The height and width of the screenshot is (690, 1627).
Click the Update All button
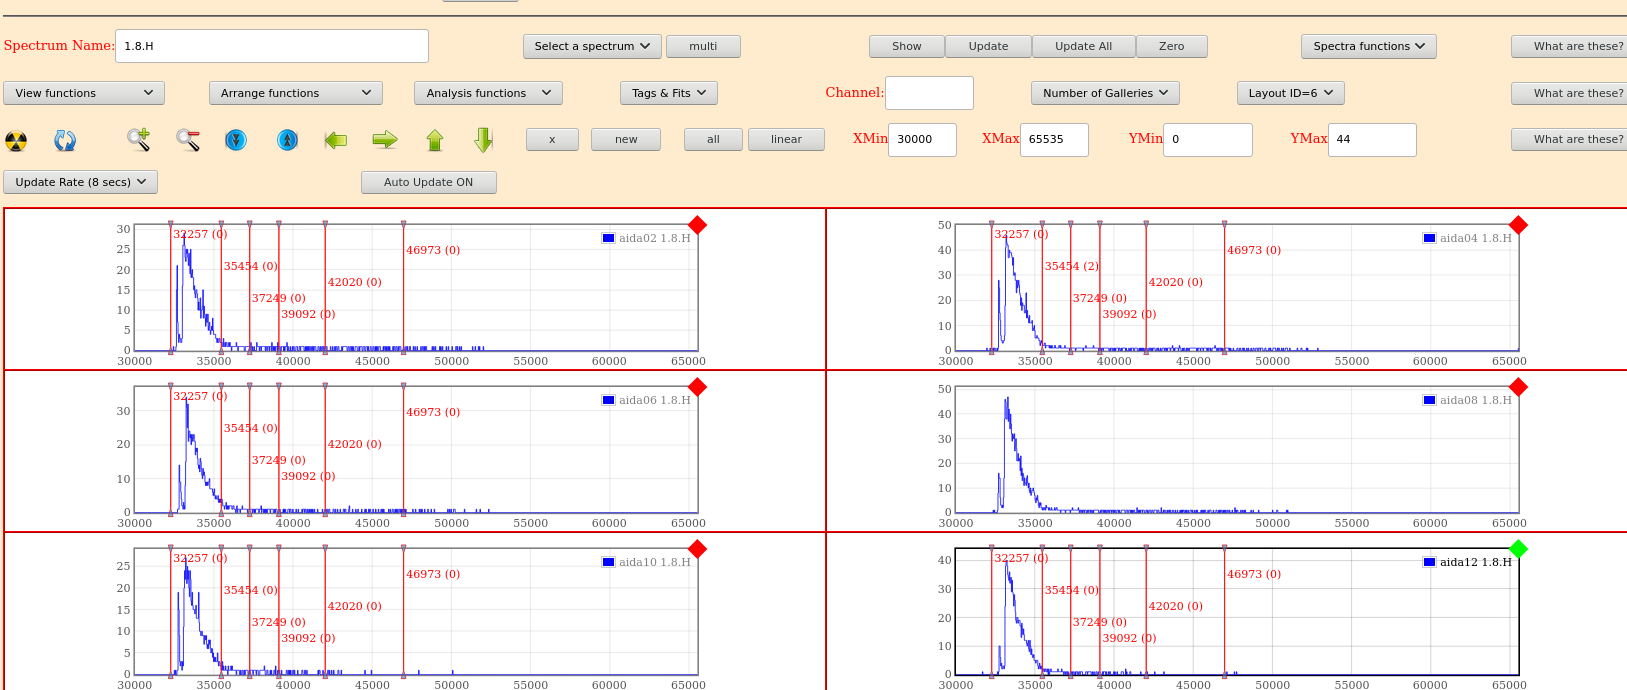1083,46
